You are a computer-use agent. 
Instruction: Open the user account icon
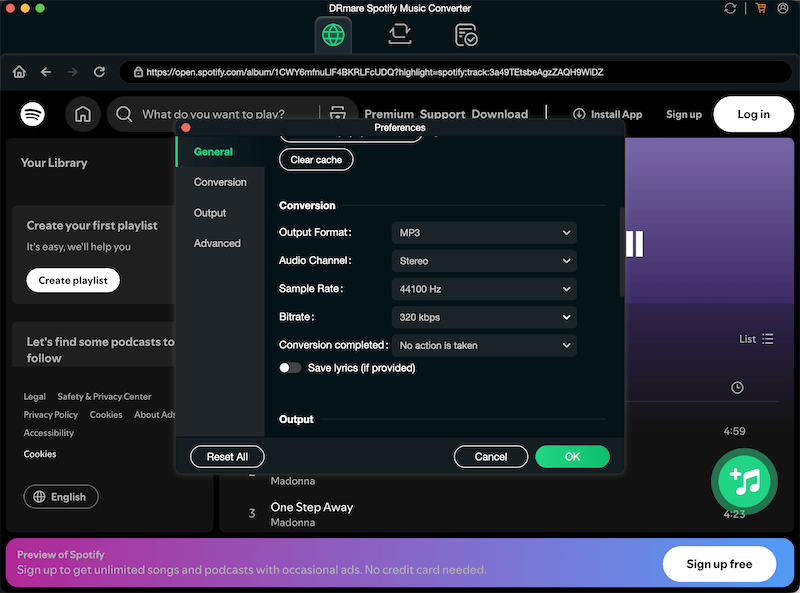(783, 8)
